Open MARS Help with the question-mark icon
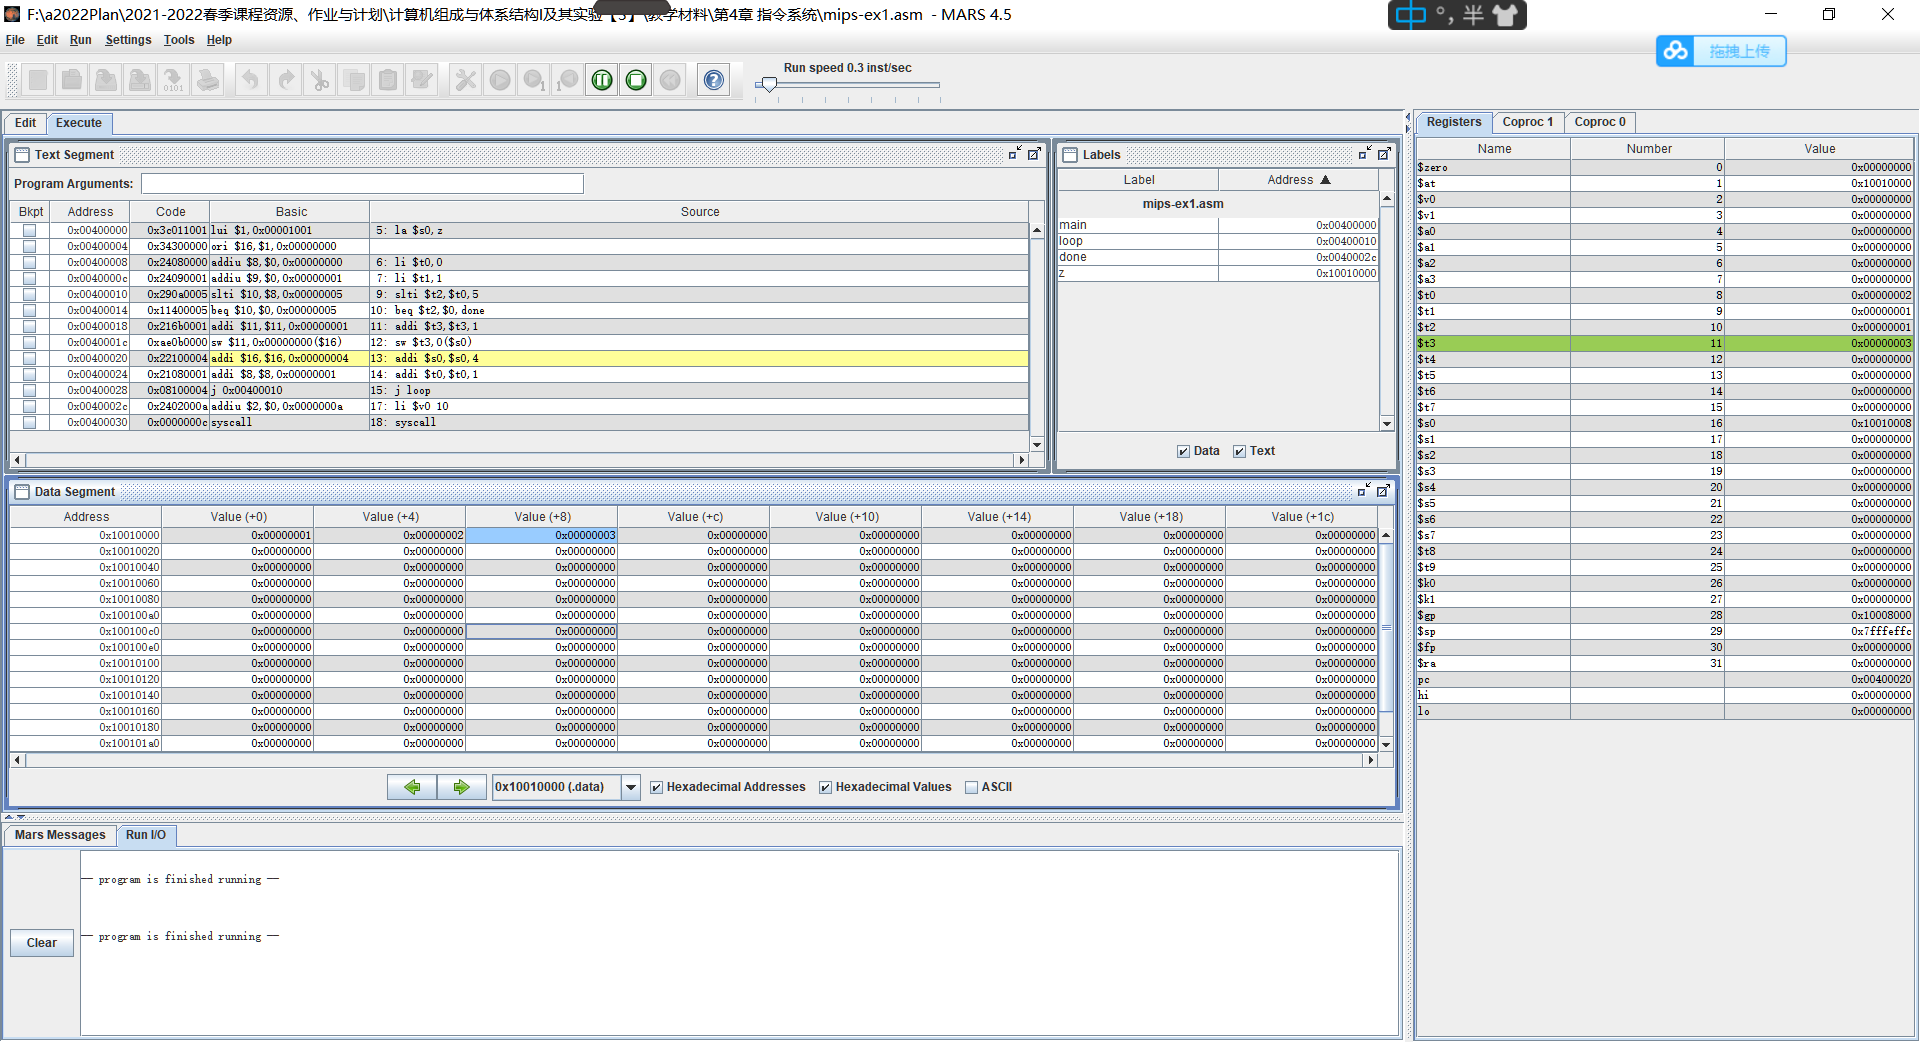Image resolution: width=1920 pixels, height=1042 pixels. (714, 80)
